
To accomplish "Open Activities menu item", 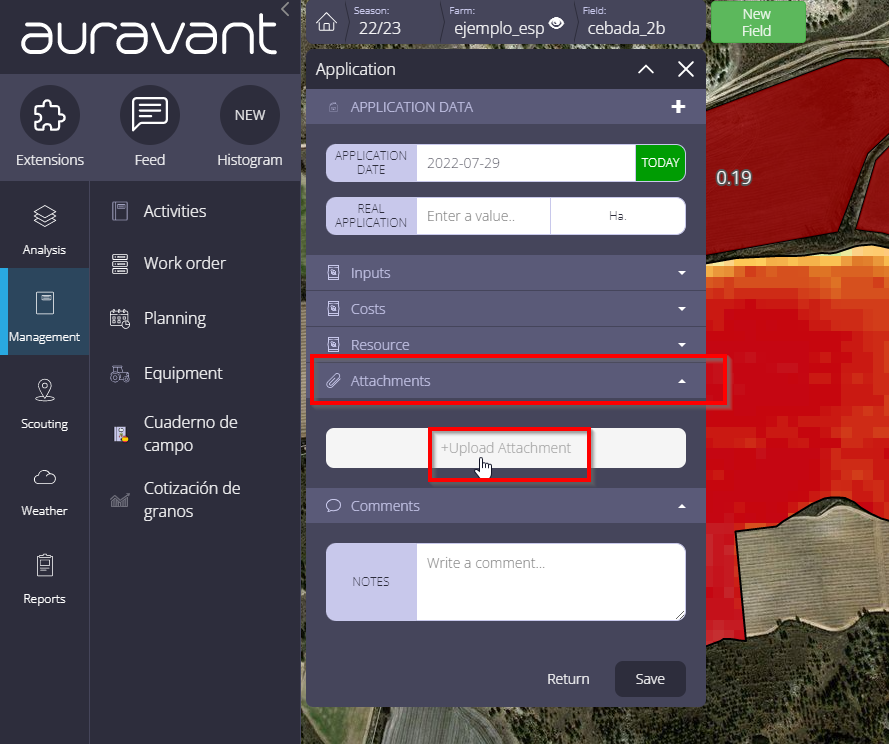I will coord(175,211).
